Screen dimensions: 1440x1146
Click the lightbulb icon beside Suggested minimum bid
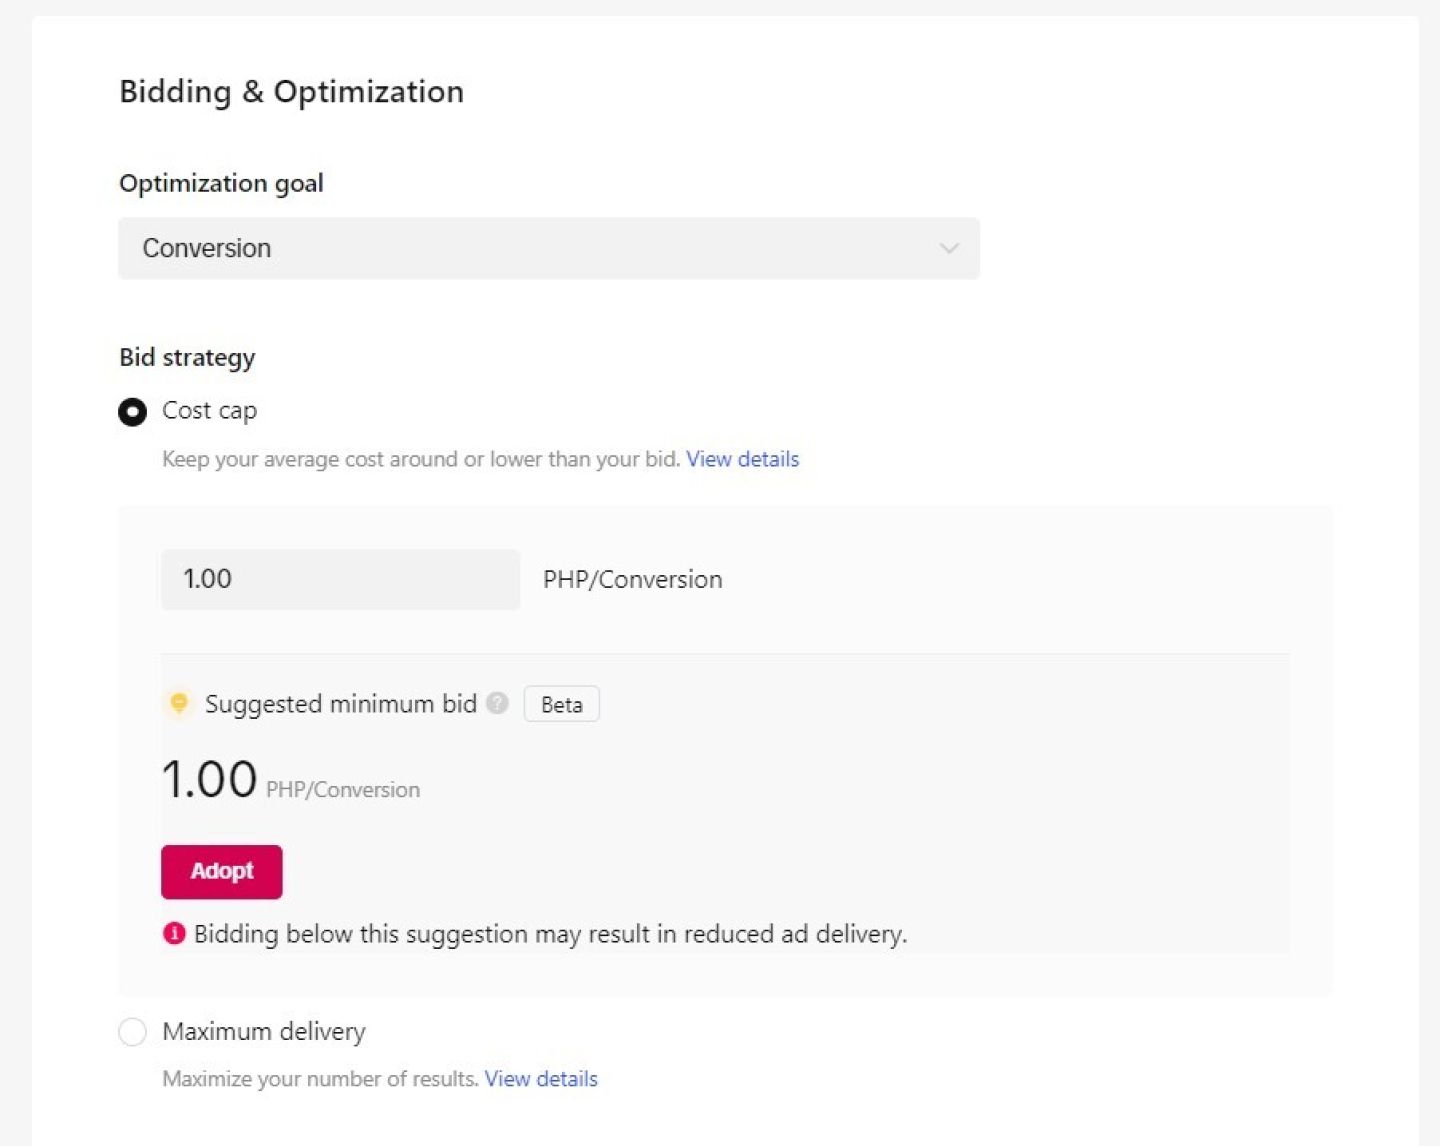pos(179,703)
